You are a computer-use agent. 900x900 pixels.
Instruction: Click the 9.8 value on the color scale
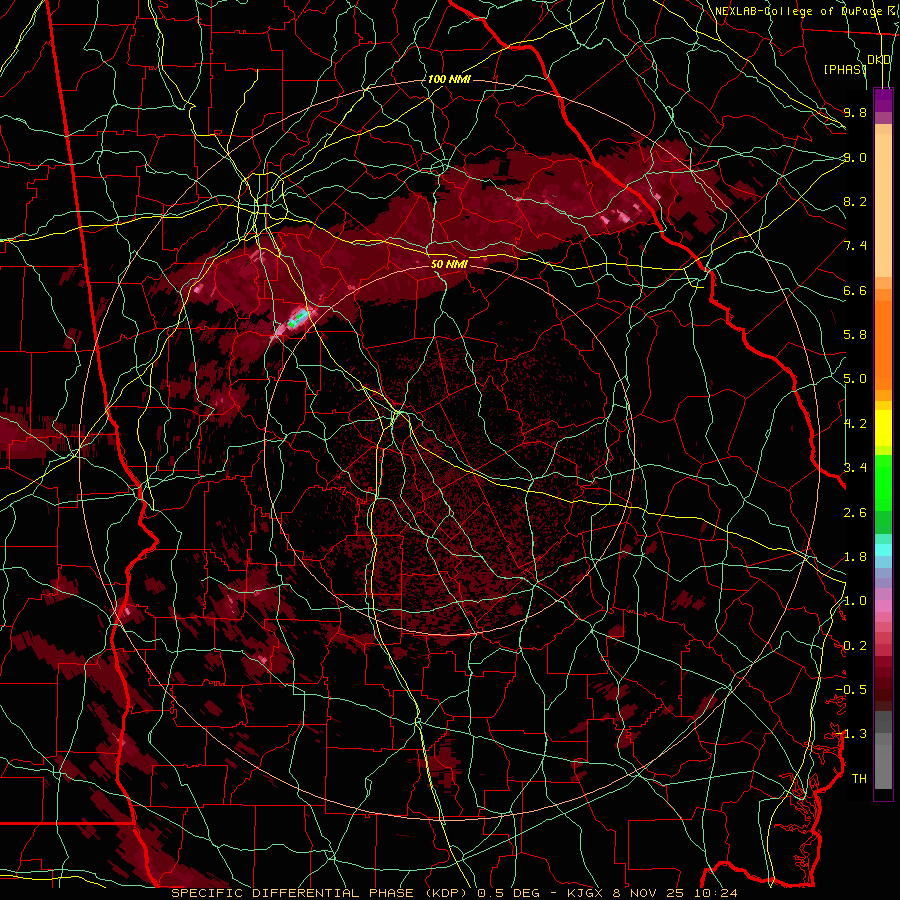tap(855, 112)
